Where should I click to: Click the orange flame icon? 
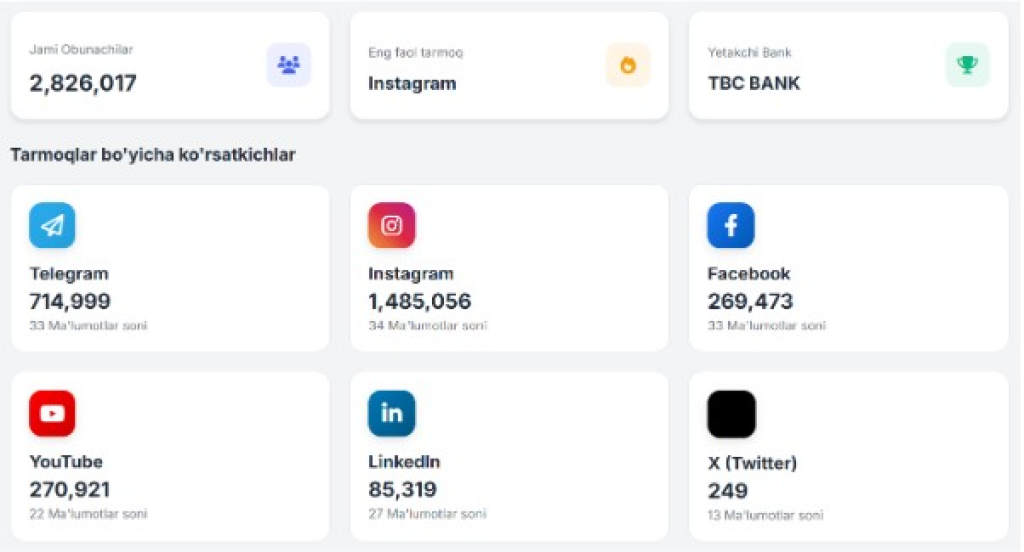click(628, 65)
